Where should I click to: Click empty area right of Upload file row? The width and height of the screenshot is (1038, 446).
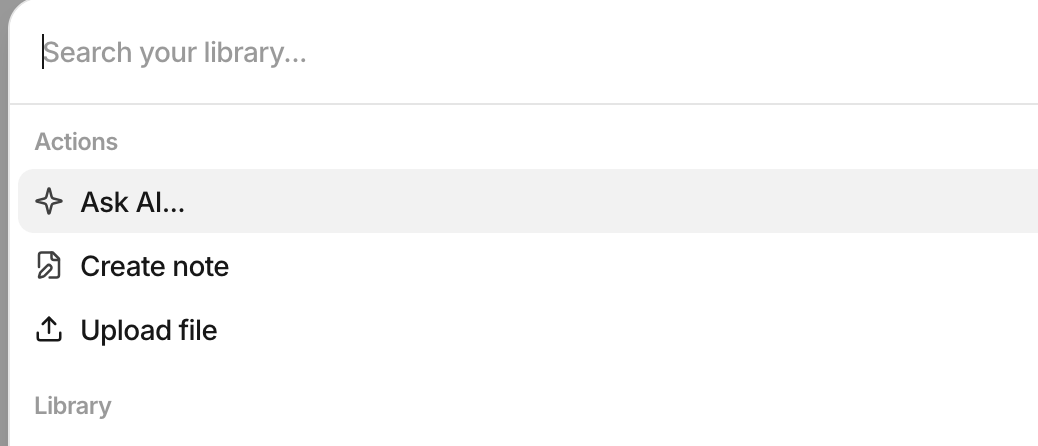[x=629, y=330]
